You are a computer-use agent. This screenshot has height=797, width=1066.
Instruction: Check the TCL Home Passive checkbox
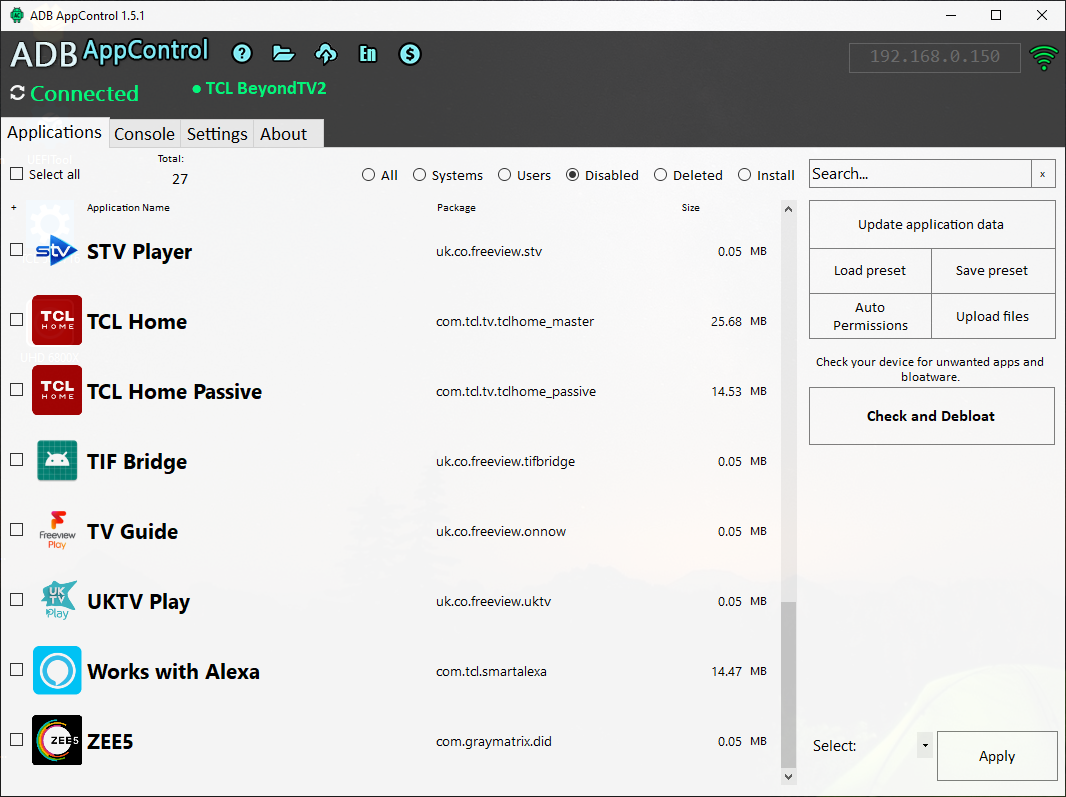click(x=17, y=390)
